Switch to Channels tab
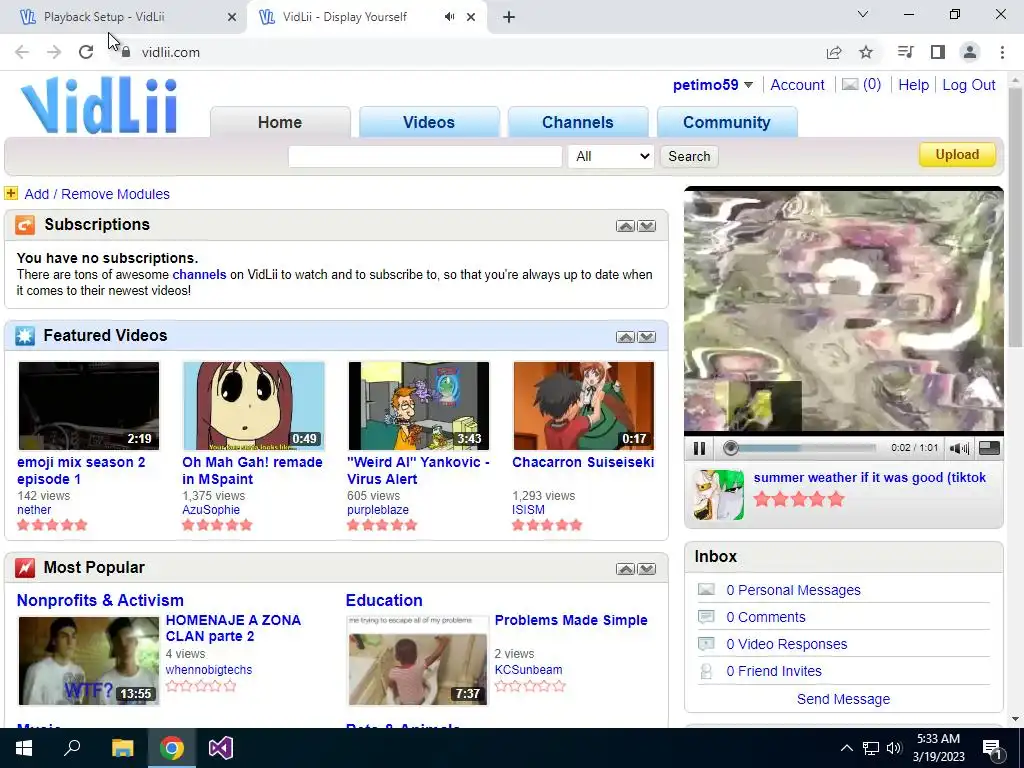This screenshot has width=1024, height=768. [x=578, y=122]
